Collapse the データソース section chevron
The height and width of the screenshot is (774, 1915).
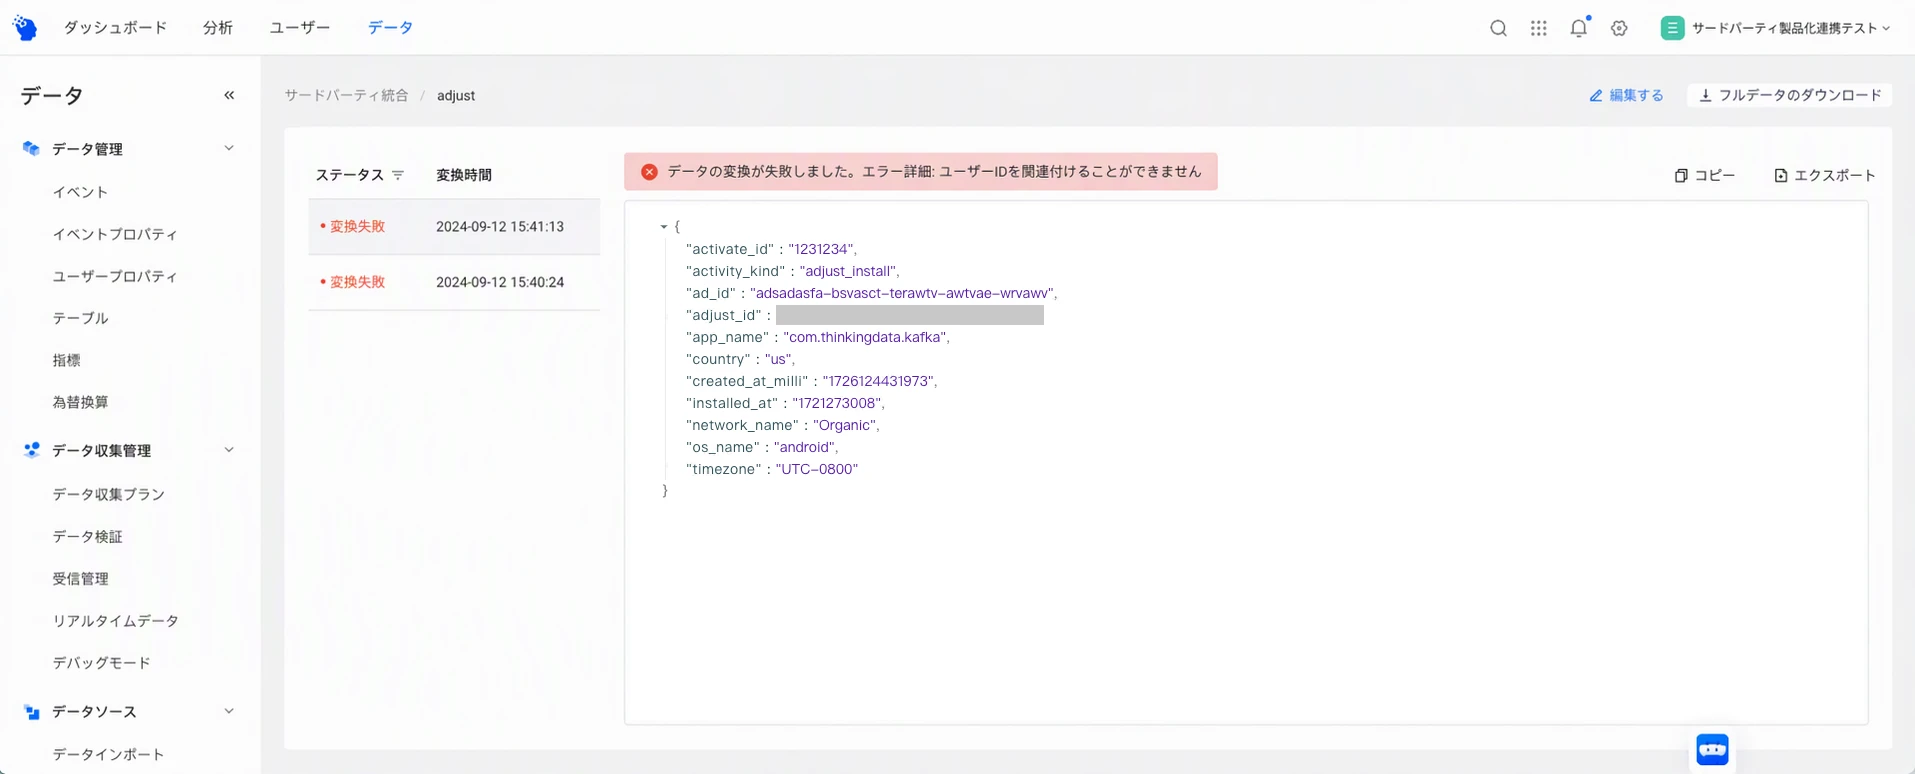tap(229, 712)
